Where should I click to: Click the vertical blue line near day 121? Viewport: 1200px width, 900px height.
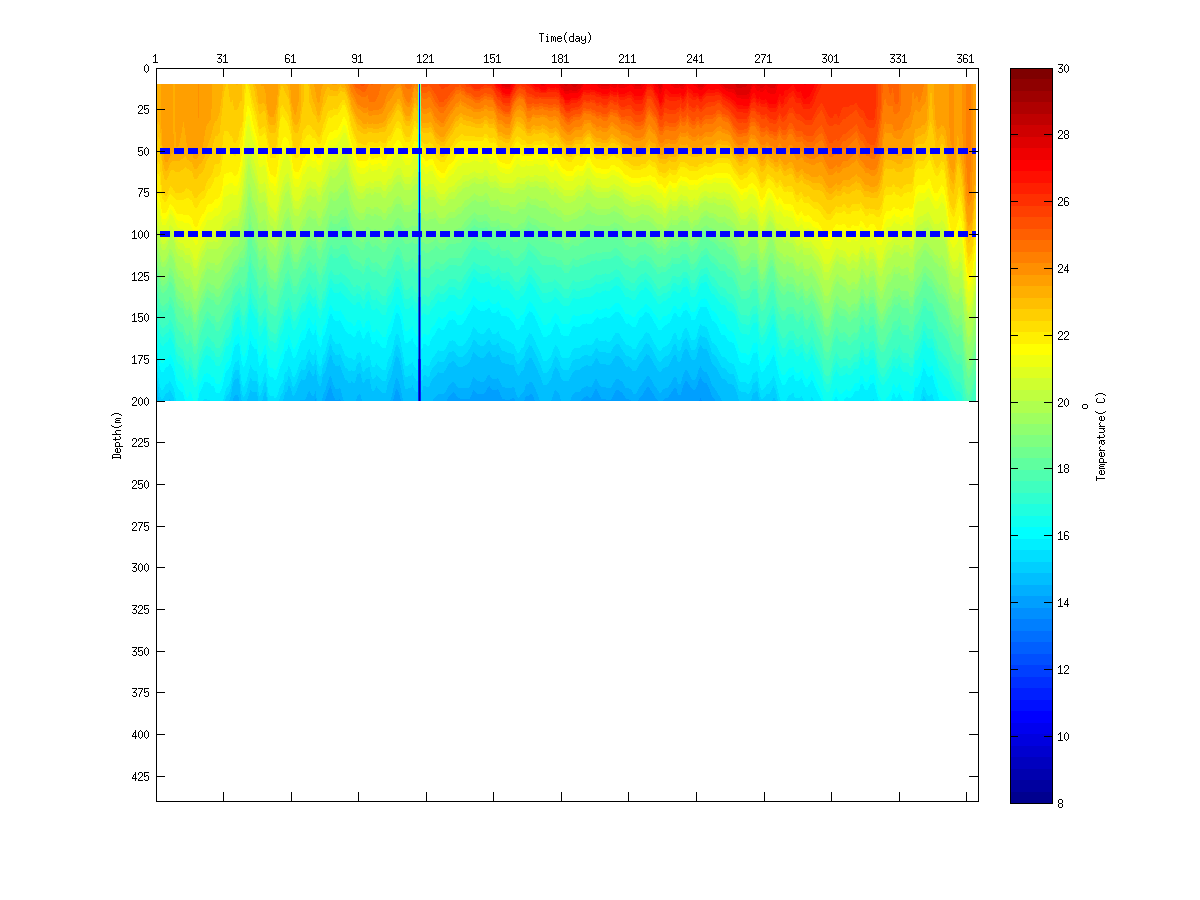click(419, 242)
